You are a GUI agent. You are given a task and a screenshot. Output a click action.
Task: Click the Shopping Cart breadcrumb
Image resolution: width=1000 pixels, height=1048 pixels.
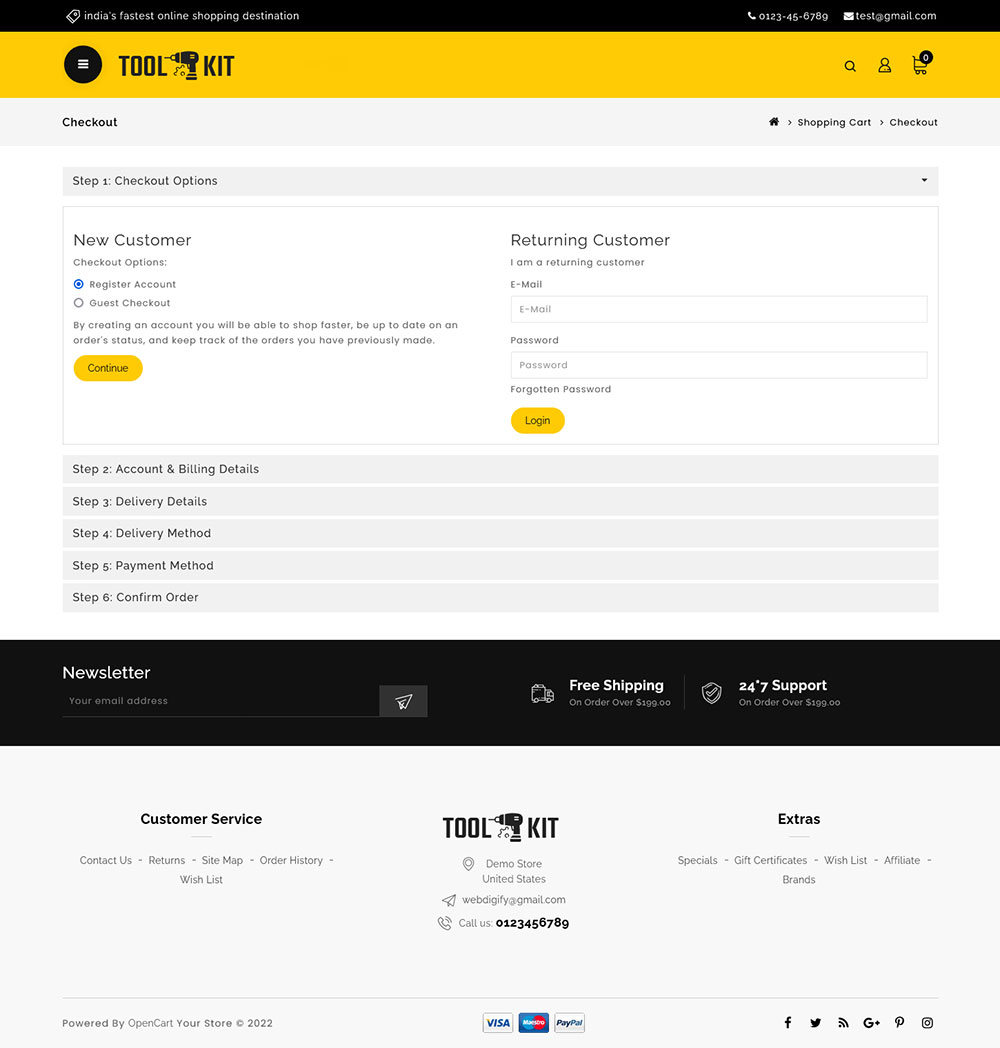coord(834,122)
